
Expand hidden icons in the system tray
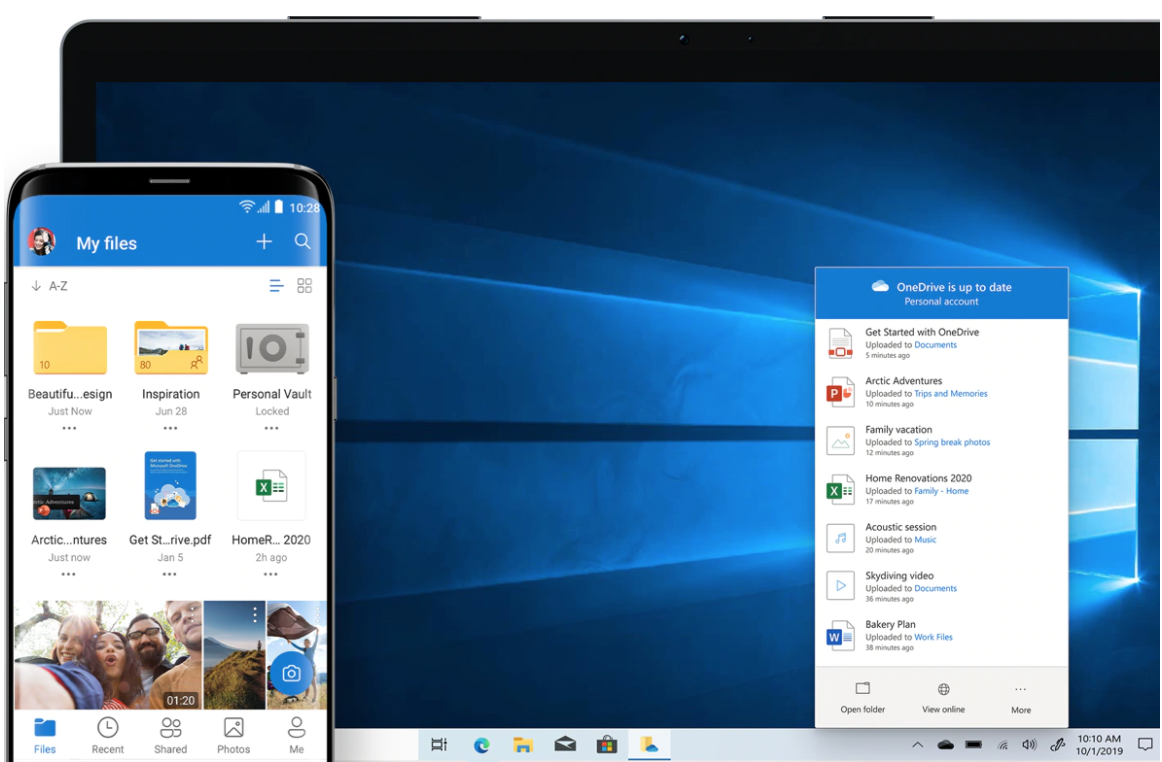click(x=917, y=744)
